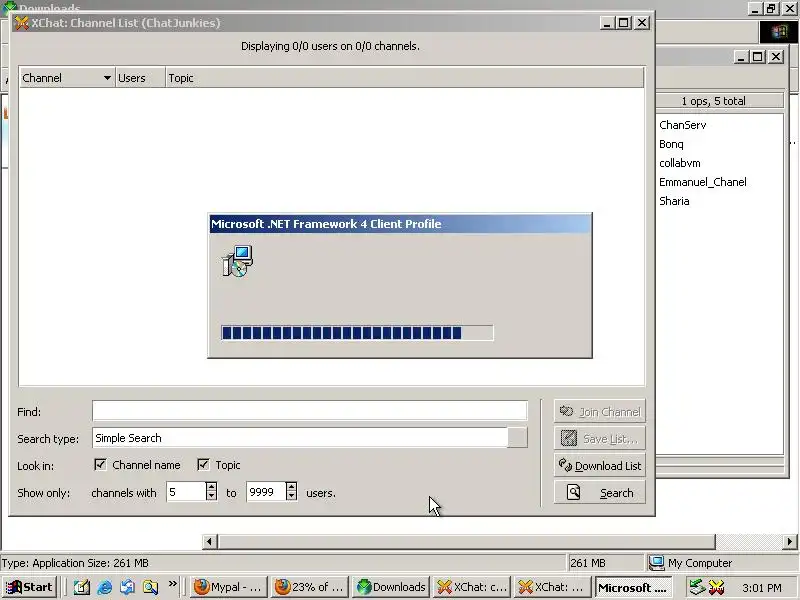Image resolution: width=800 pixels, height=600 pixels.
Task: Toggle the Channel name checkbox
Action: 101,465
